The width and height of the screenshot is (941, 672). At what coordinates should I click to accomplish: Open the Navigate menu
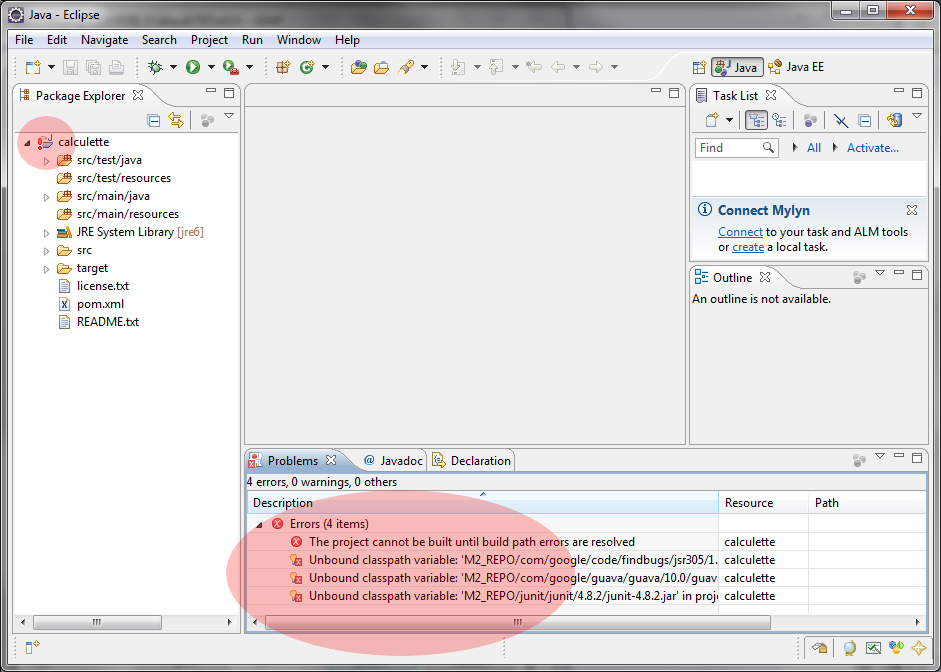tap(104, 40)
